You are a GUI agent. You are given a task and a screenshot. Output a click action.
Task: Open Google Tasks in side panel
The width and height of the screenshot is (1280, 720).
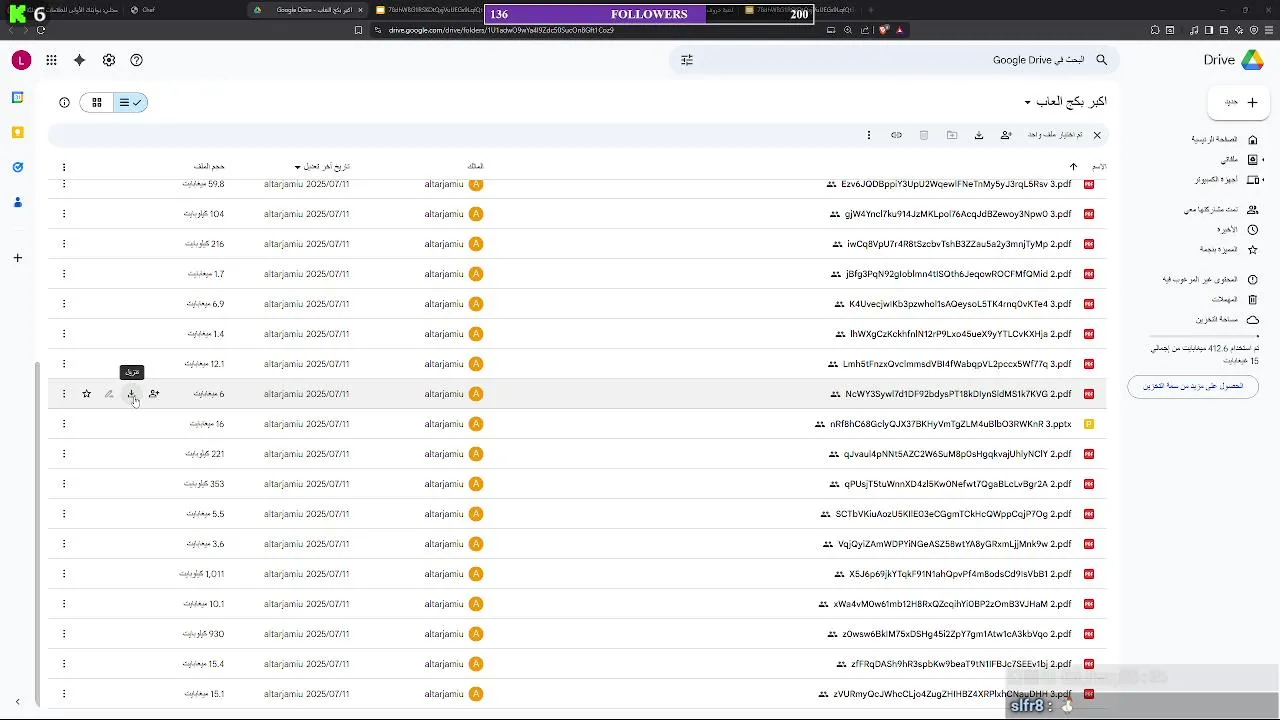click(x=17, y=167)
